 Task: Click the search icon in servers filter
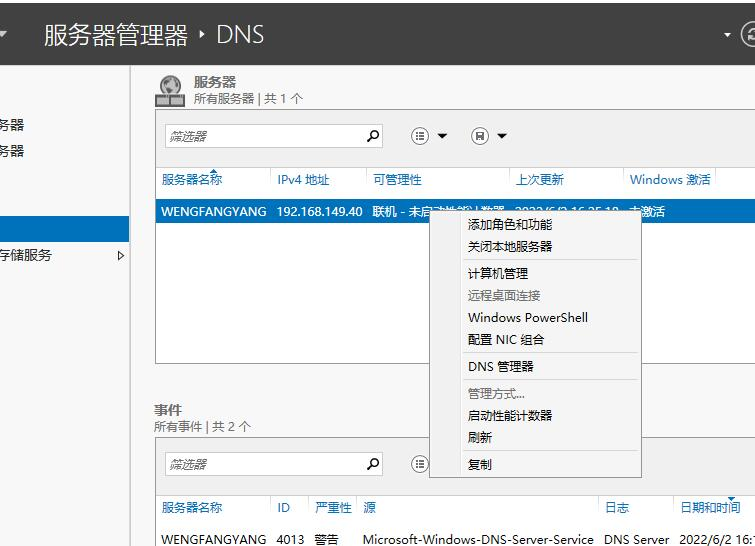pos(373,136)
